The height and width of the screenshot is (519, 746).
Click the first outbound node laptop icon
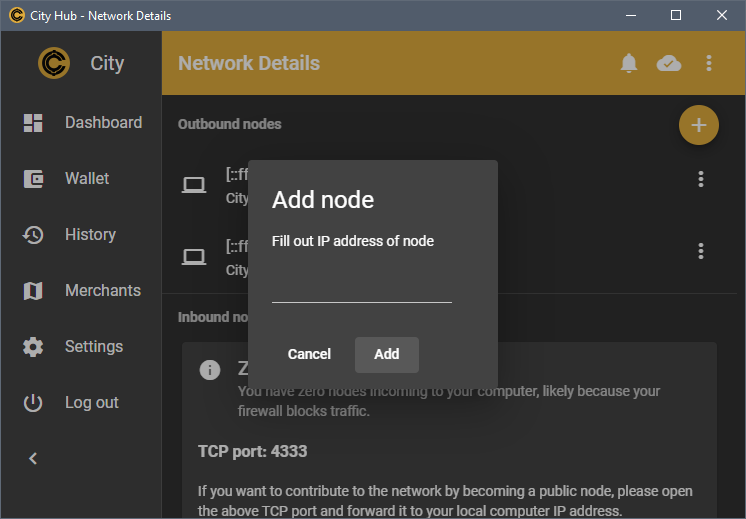[x=194, y=185]
